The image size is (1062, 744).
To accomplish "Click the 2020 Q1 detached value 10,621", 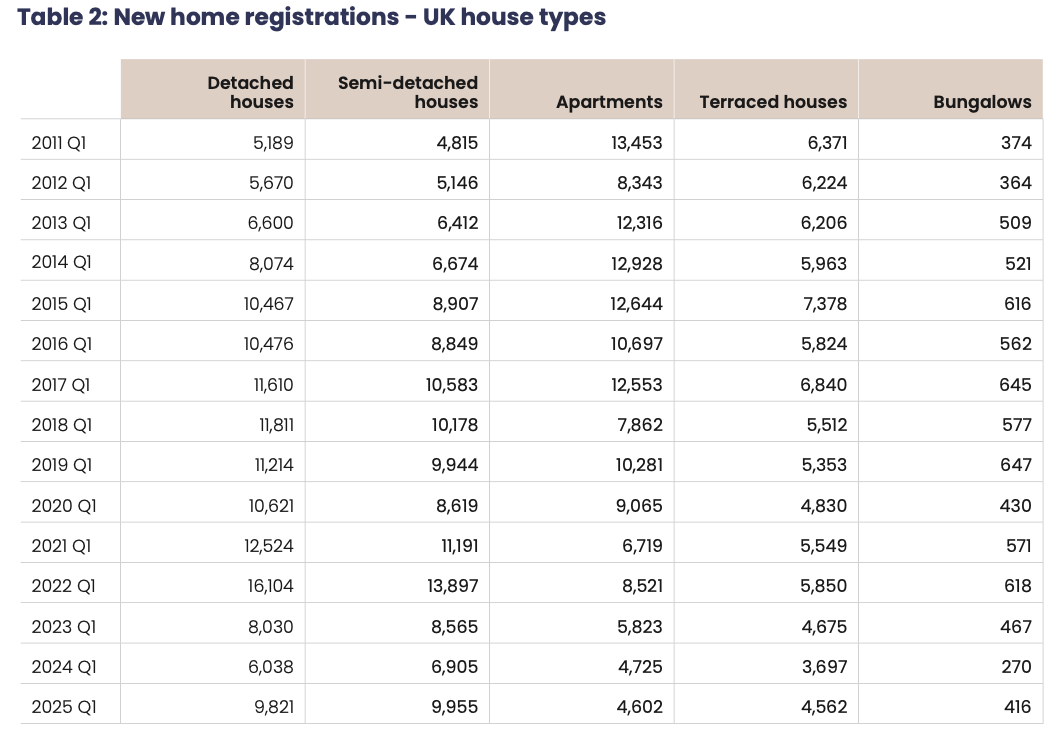I will 271,505.
